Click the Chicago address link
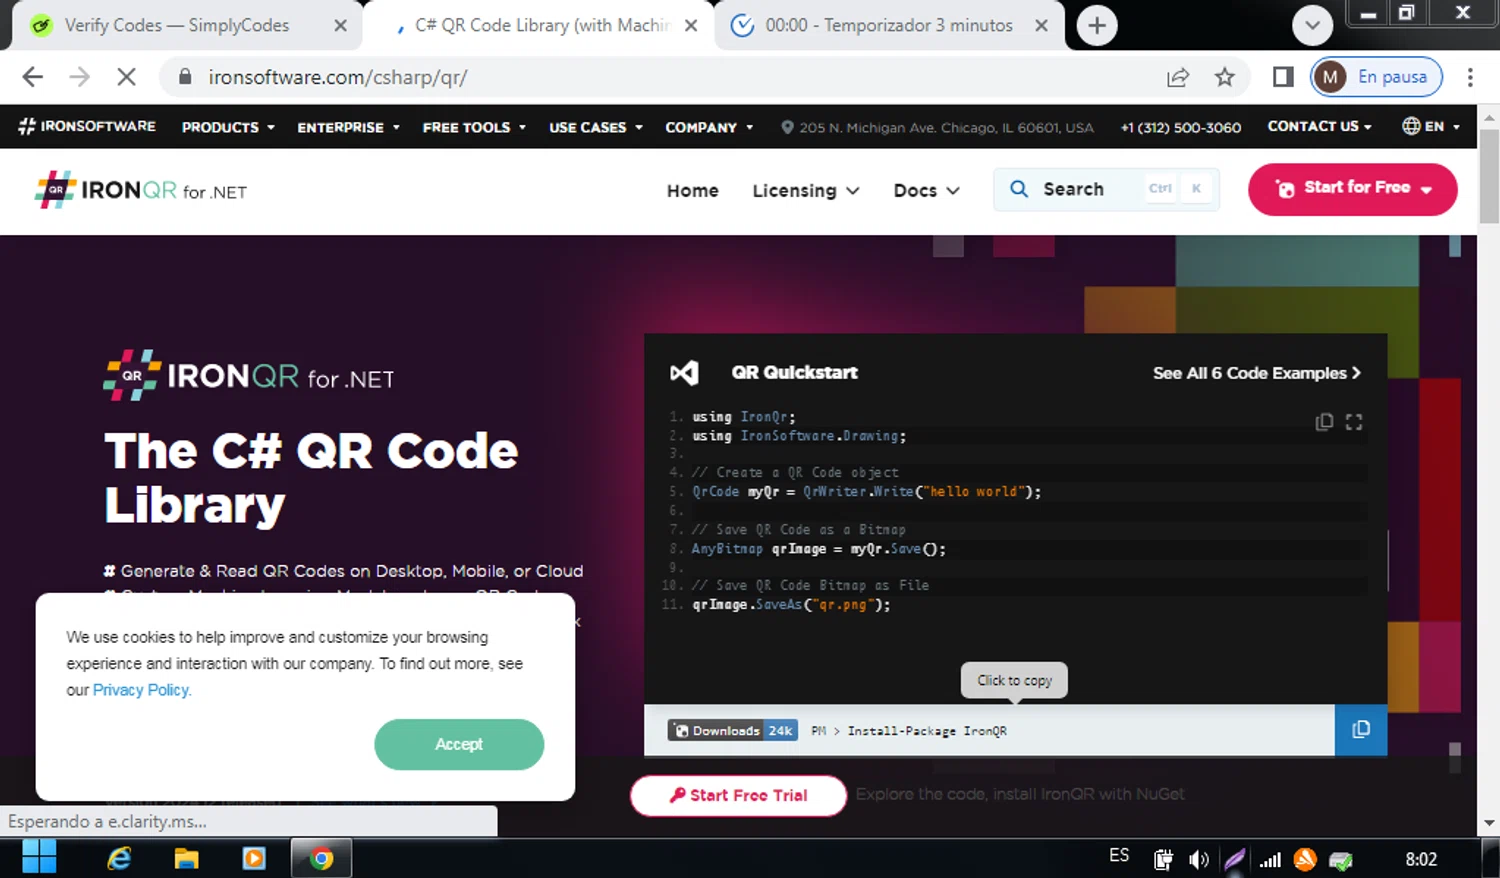 (937, 127)
